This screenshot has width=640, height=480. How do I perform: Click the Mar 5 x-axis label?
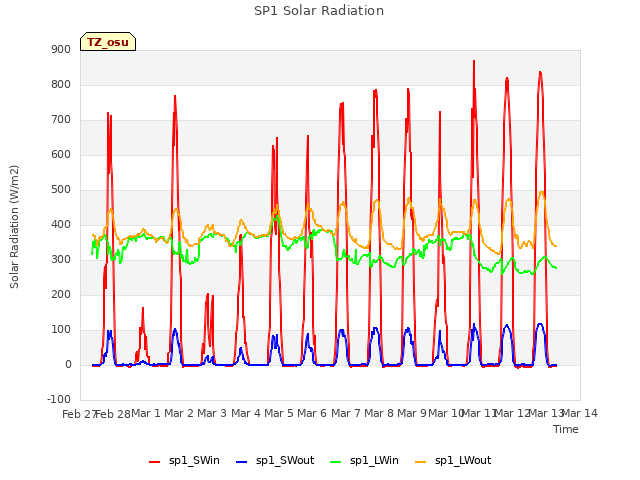coord(279,413)
